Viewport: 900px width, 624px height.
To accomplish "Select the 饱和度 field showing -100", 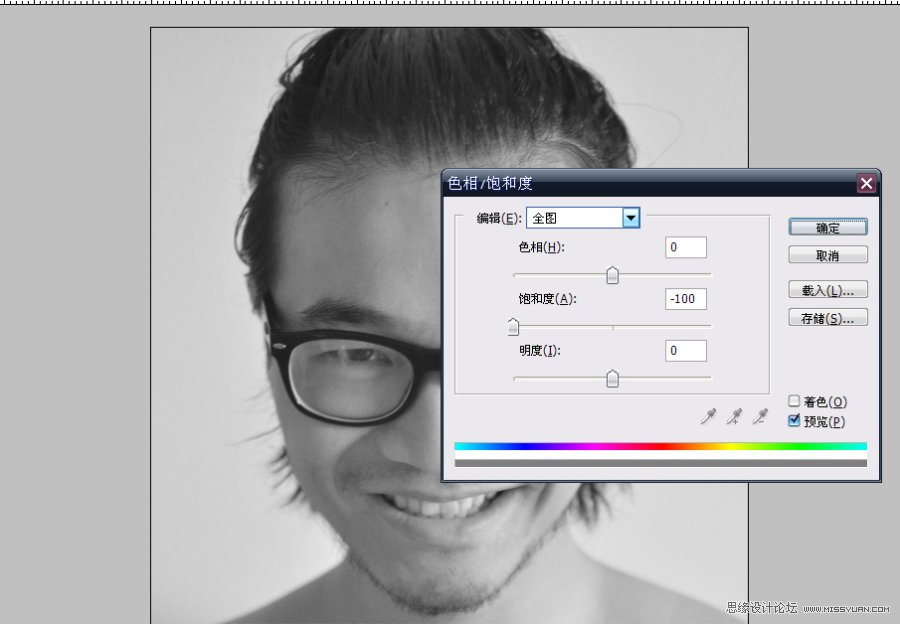I will [685, 298].
